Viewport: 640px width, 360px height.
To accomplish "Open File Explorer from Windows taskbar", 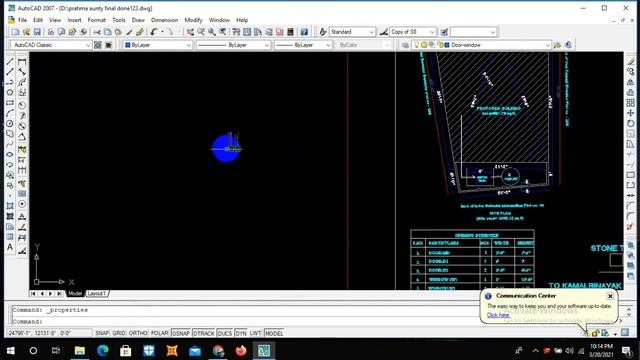I will [80, 351].
